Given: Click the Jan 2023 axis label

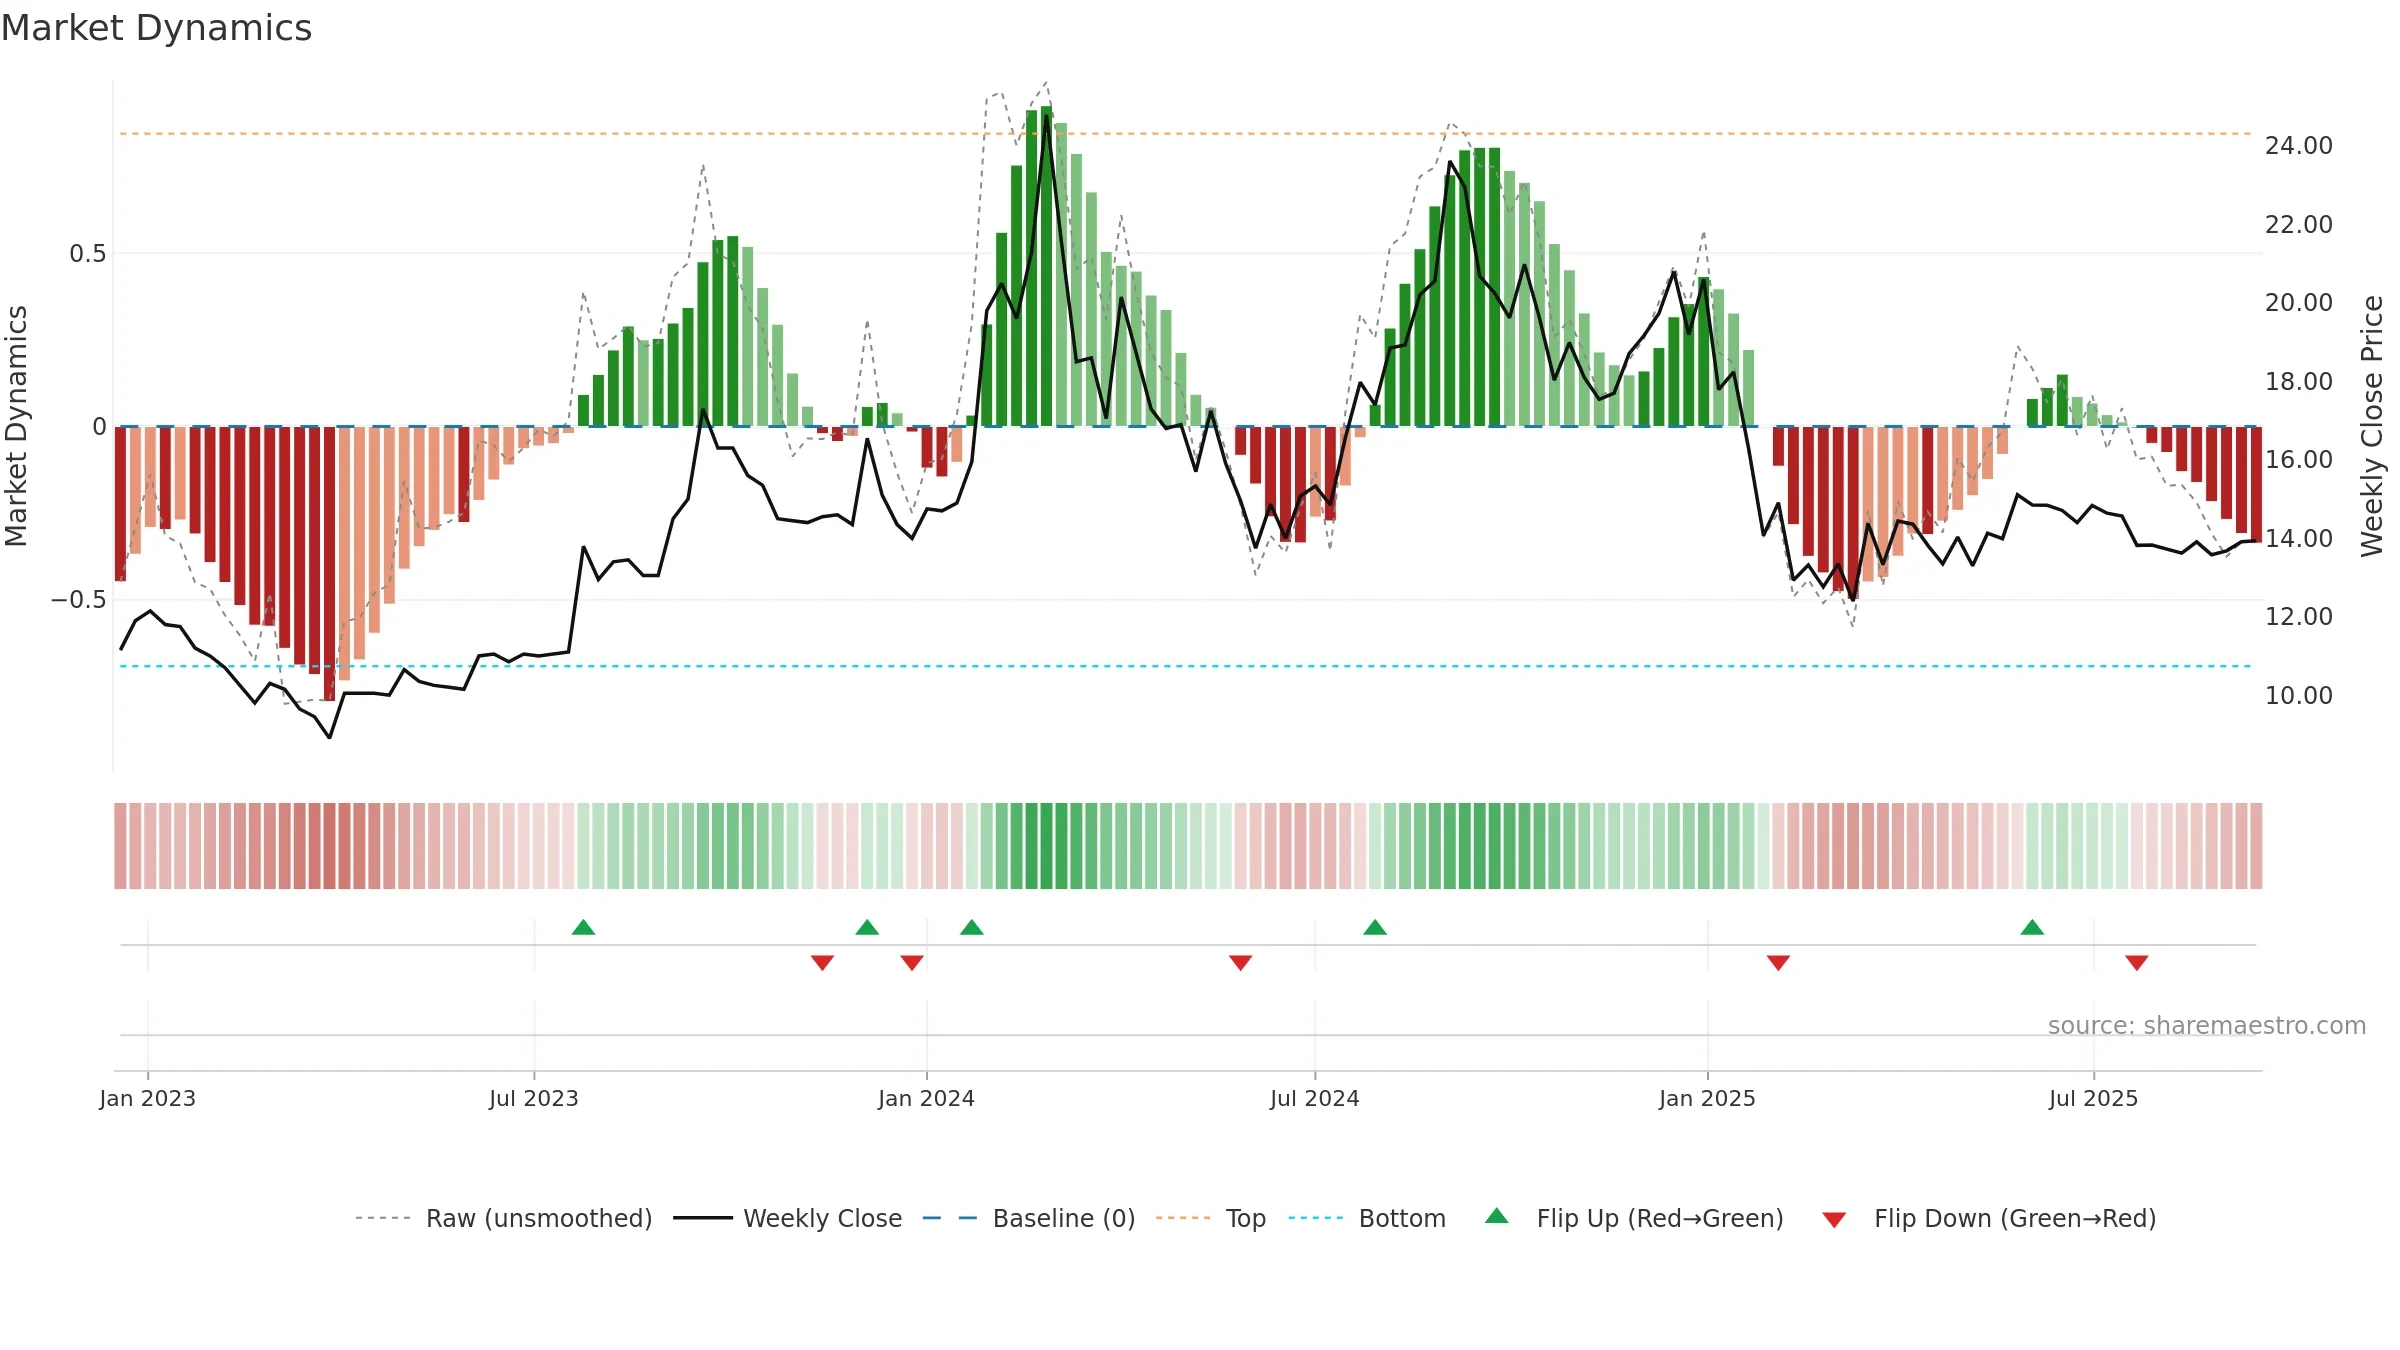Looking at the screenshot, I should click(x=148, y=1098).
